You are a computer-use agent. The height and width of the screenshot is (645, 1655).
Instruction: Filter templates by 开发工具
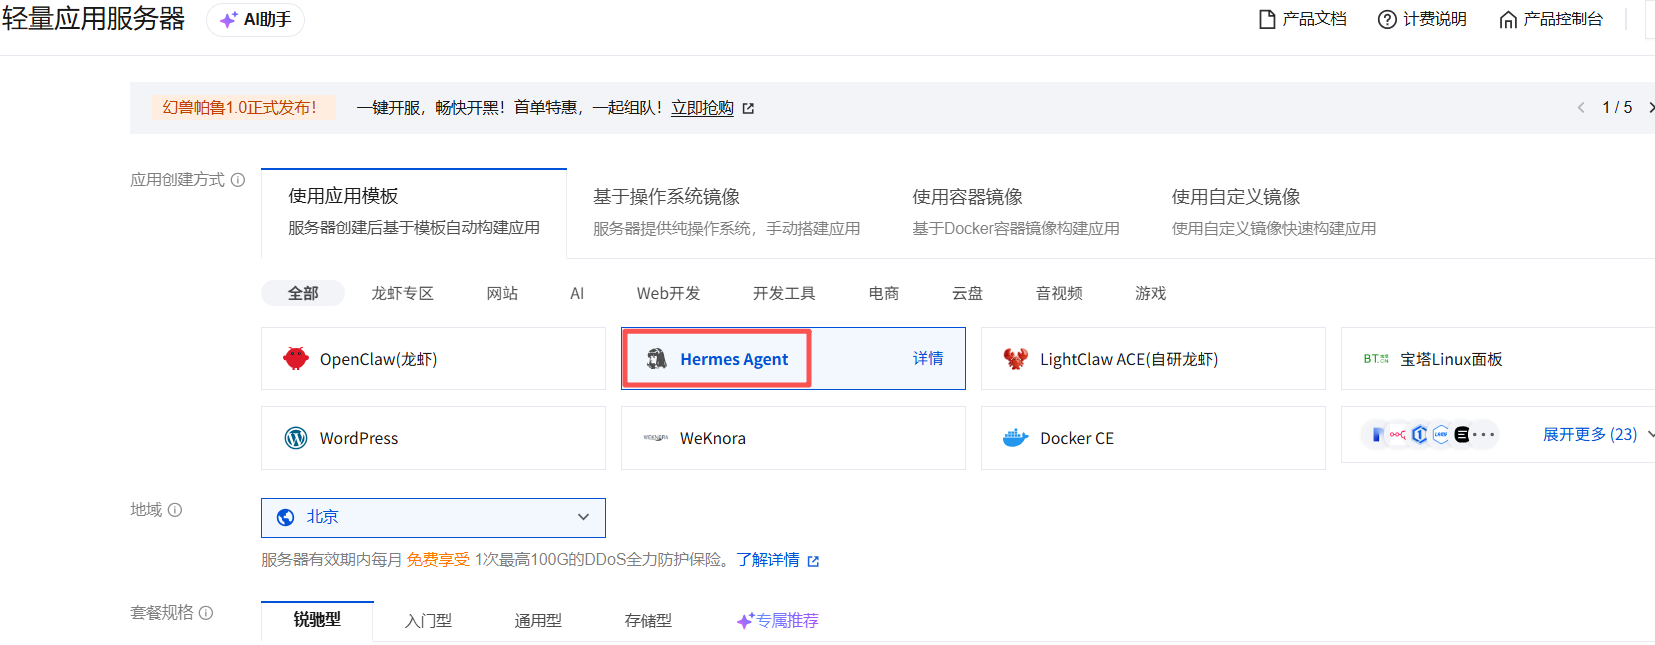(x=784, y=293)
